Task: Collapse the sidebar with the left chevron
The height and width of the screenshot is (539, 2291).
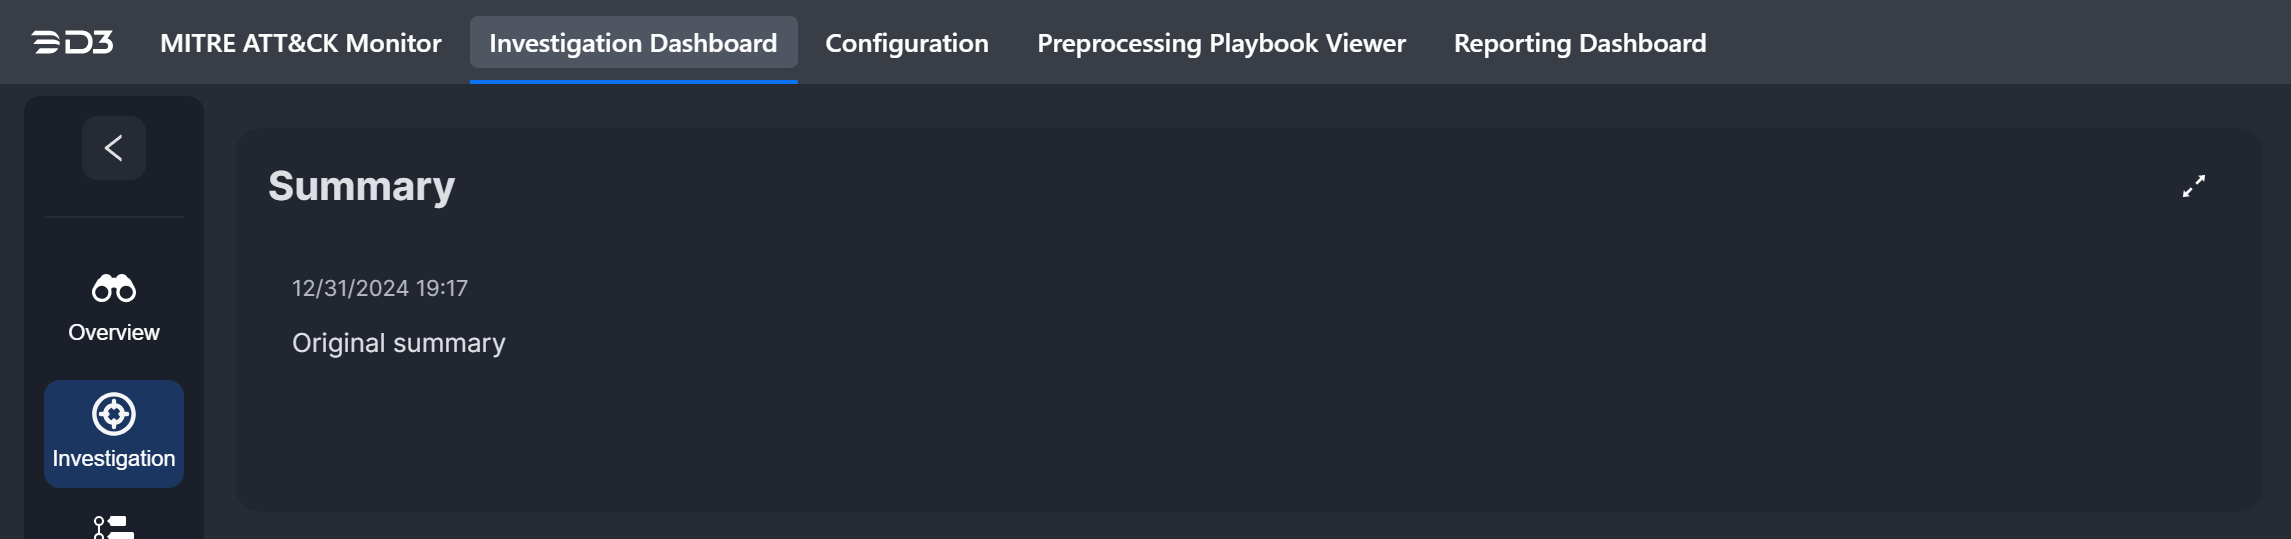Action: point(114,148)
